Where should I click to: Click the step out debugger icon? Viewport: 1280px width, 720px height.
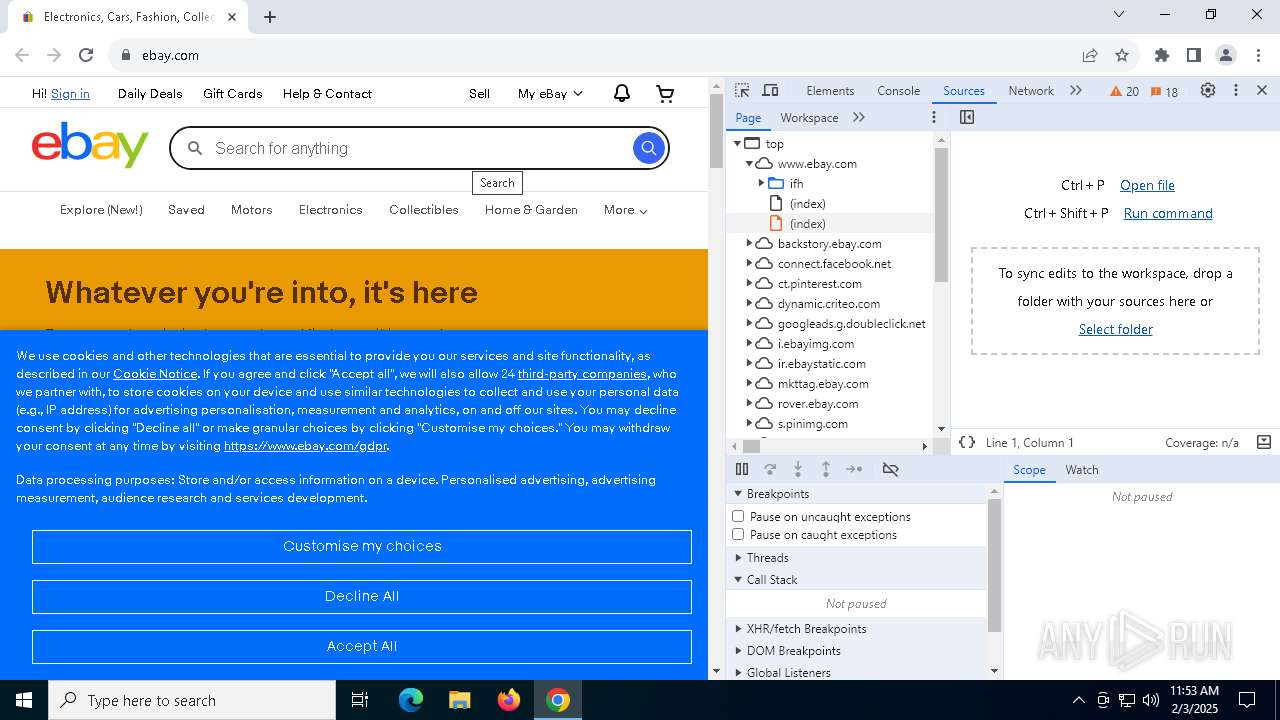tap(826, 469)
